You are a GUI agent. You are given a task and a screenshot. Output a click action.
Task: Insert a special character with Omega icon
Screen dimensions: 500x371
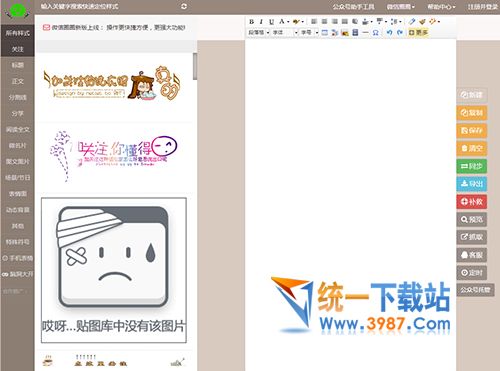pyautogui.click(x=375, y=32)
